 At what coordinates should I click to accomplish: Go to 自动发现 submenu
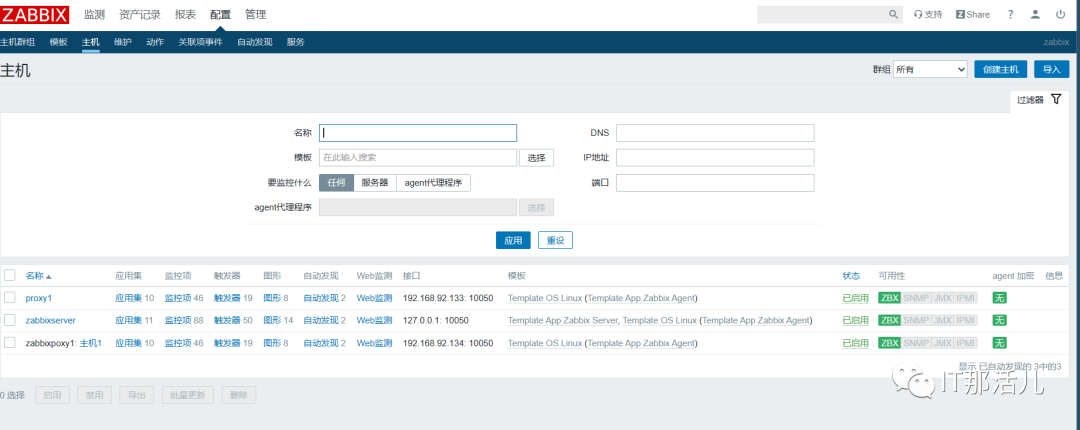tap(255, 42)
